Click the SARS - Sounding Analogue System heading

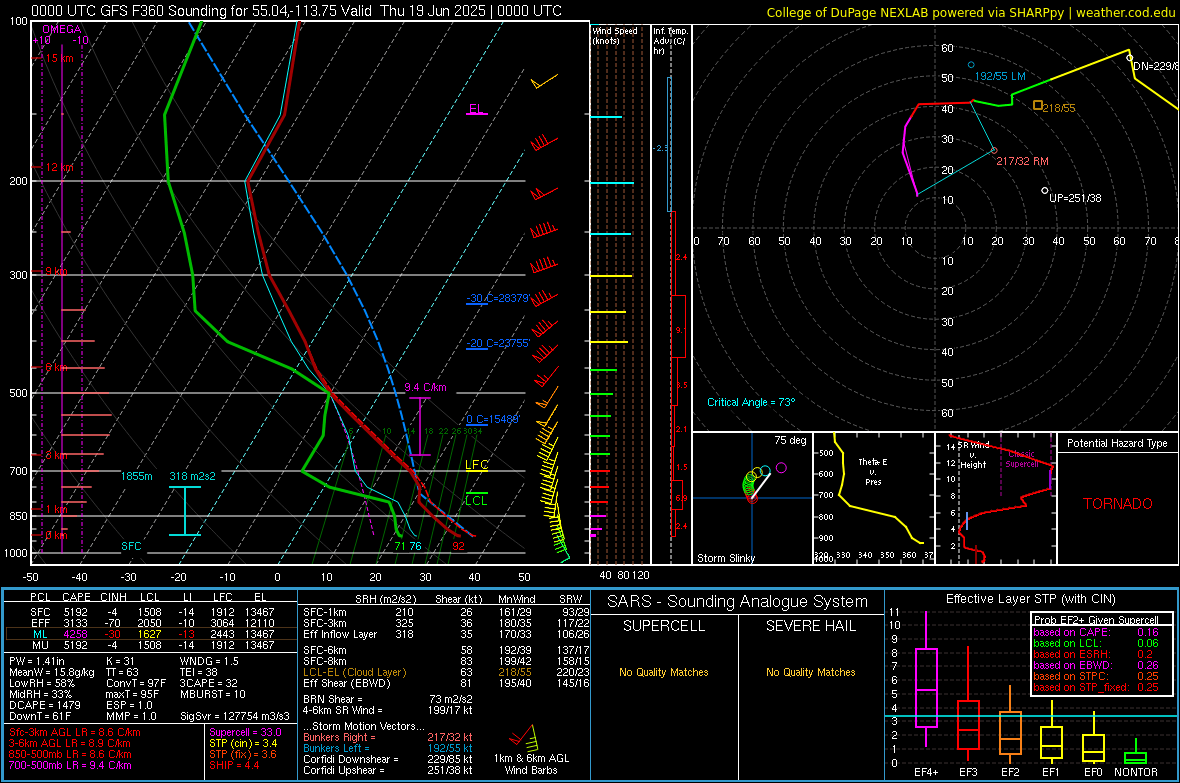click(738, 602)
